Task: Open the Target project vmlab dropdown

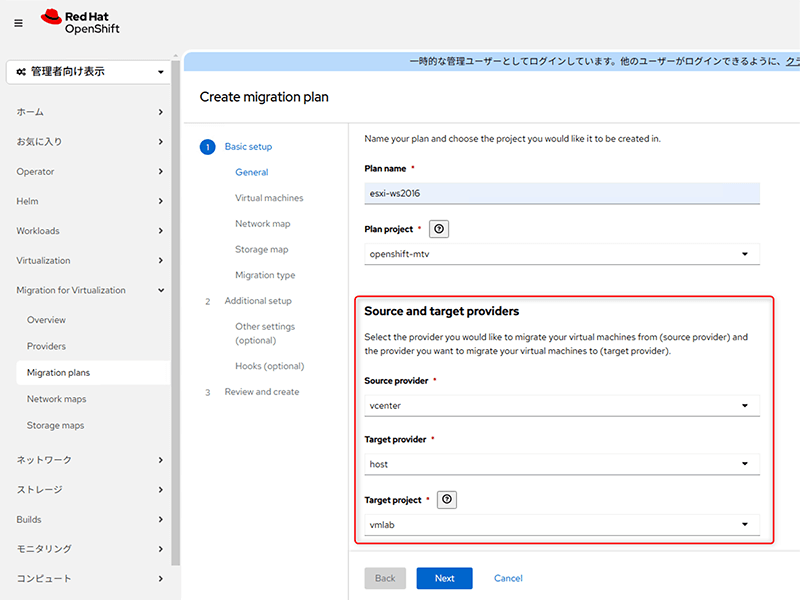Action: tap(561, 524)
